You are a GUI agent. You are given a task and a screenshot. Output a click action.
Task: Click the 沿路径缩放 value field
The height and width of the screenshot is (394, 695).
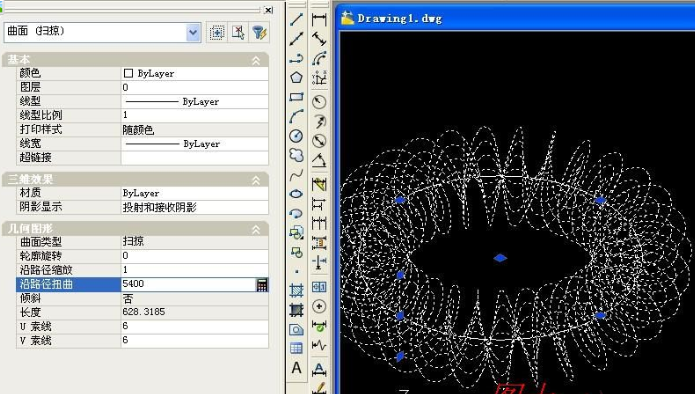[x=195, y=270]
